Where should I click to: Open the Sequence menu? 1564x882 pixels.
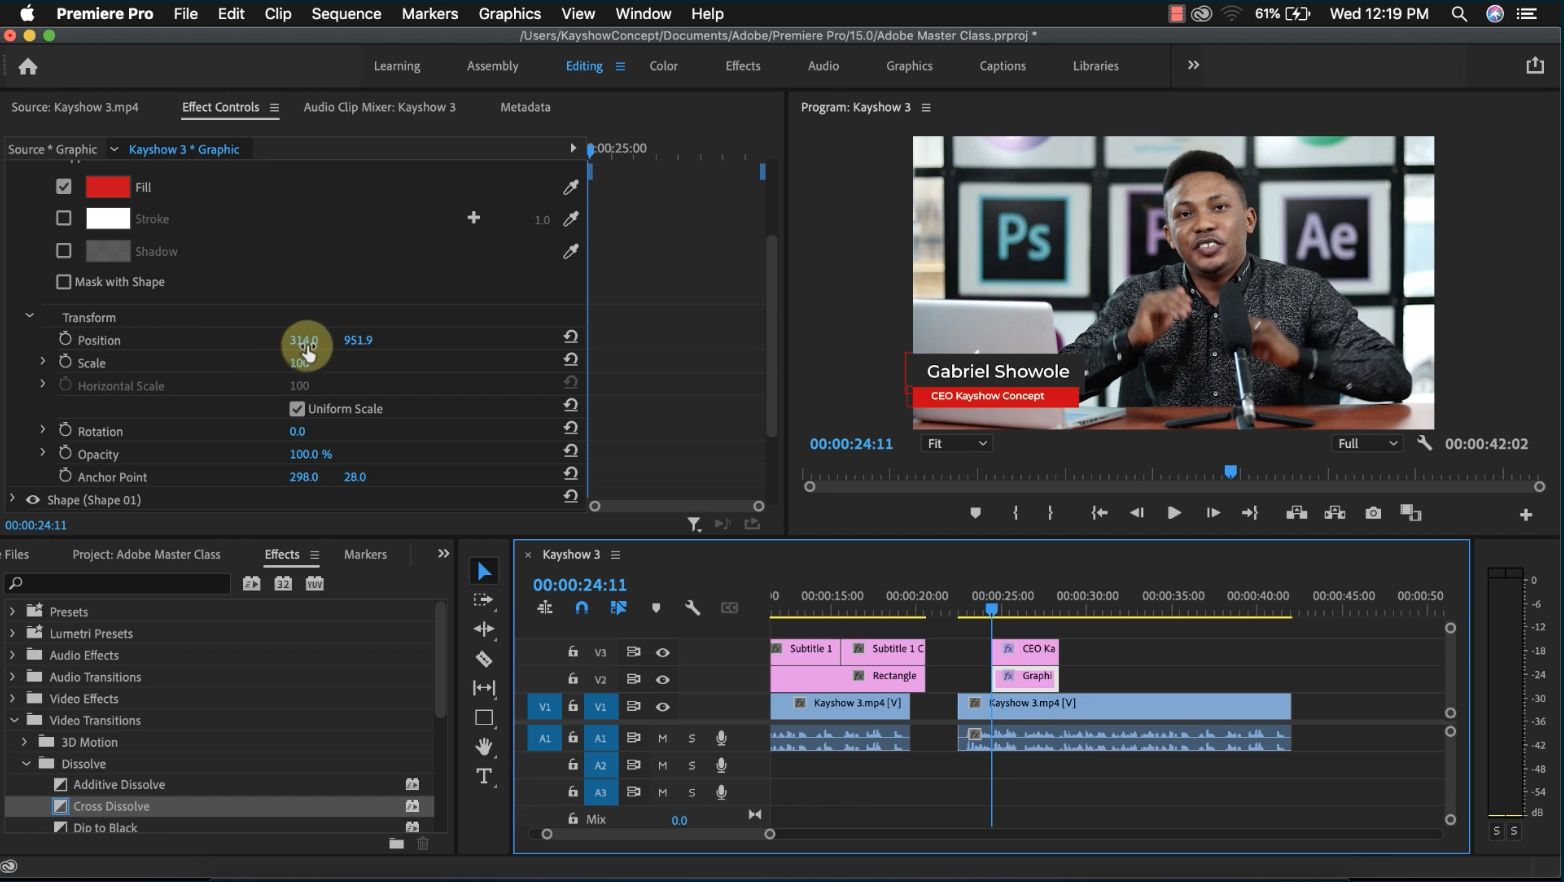tap(346, 13)
